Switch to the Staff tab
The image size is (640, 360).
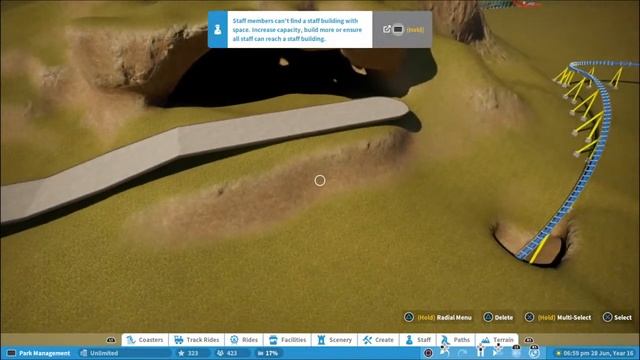[x=418, y=340]
